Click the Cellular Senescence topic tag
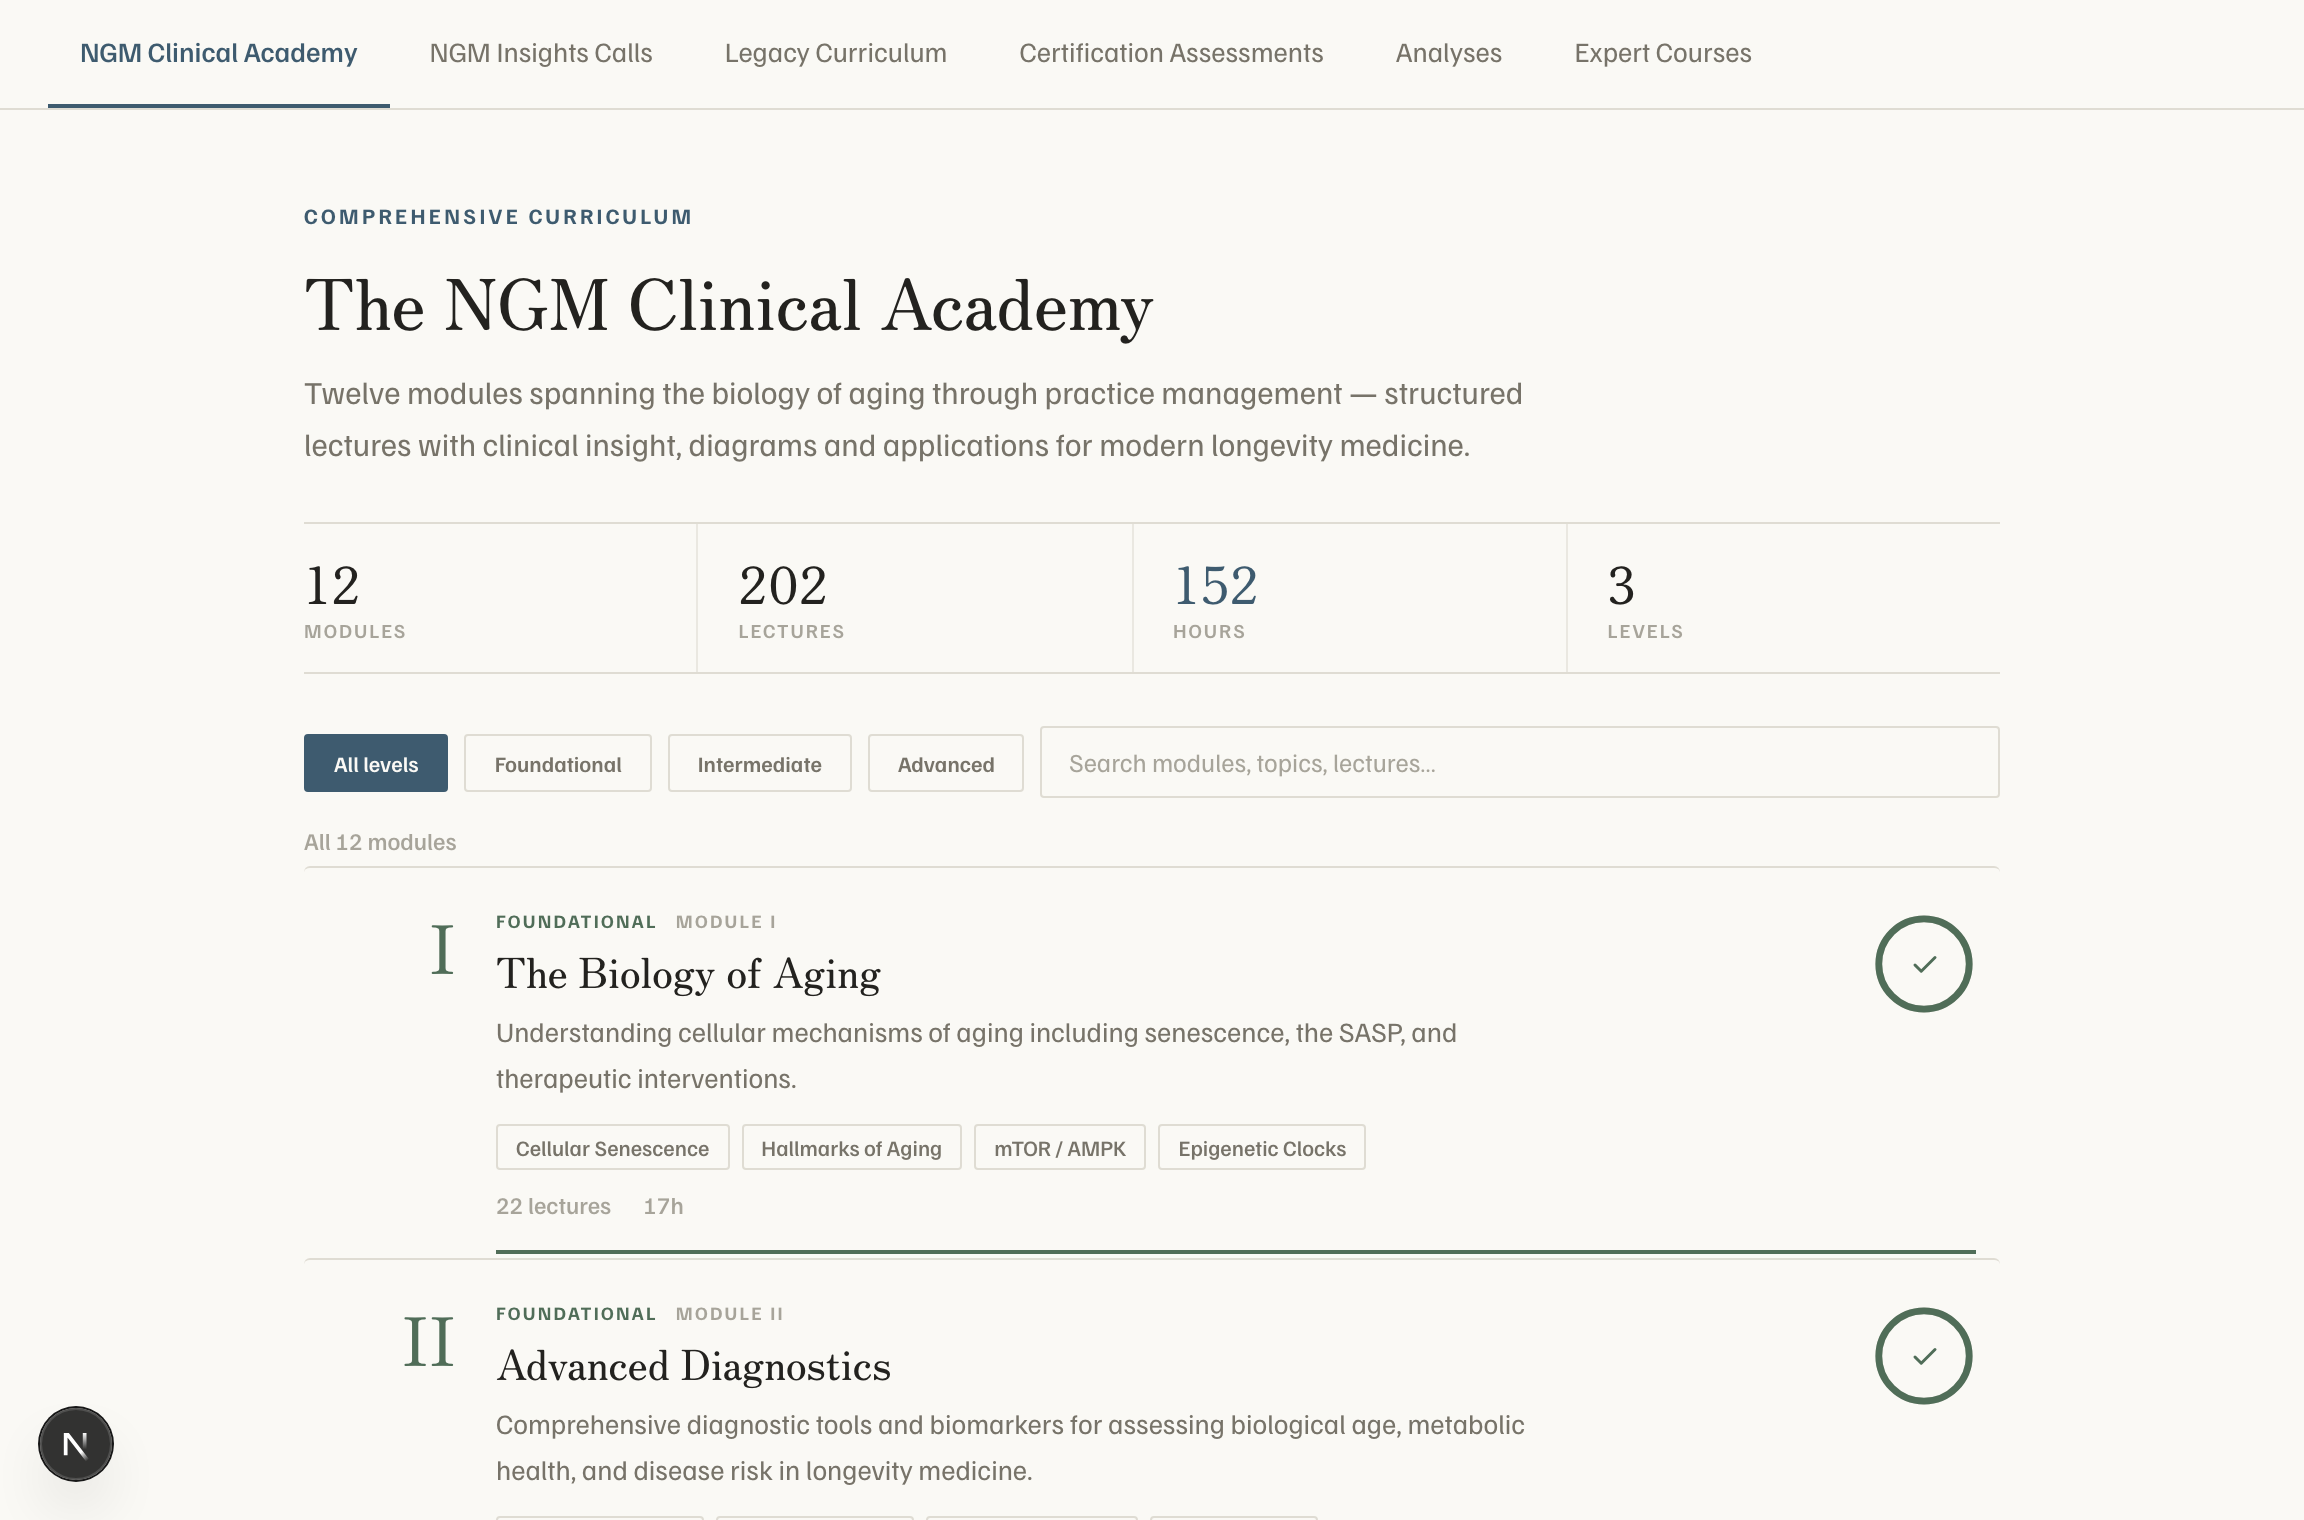The height and width of the screenshot is (1520, 2304). [613, 1147]
